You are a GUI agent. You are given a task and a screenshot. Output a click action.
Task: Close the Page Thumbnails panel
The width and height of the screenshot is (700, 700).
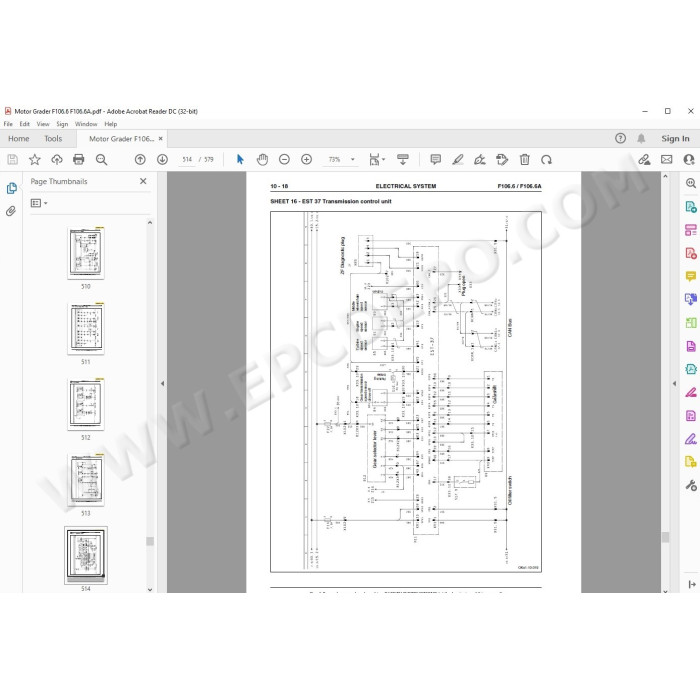click(x=143, y=181)
